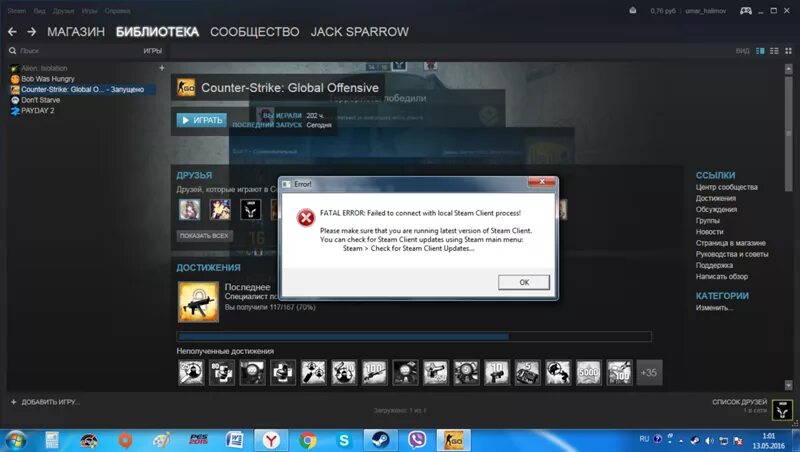Image resolution: width=800 pixels, height=452 pixels.
Task: Click the +35 more achievements tile
Action: [x=648, y=373]
